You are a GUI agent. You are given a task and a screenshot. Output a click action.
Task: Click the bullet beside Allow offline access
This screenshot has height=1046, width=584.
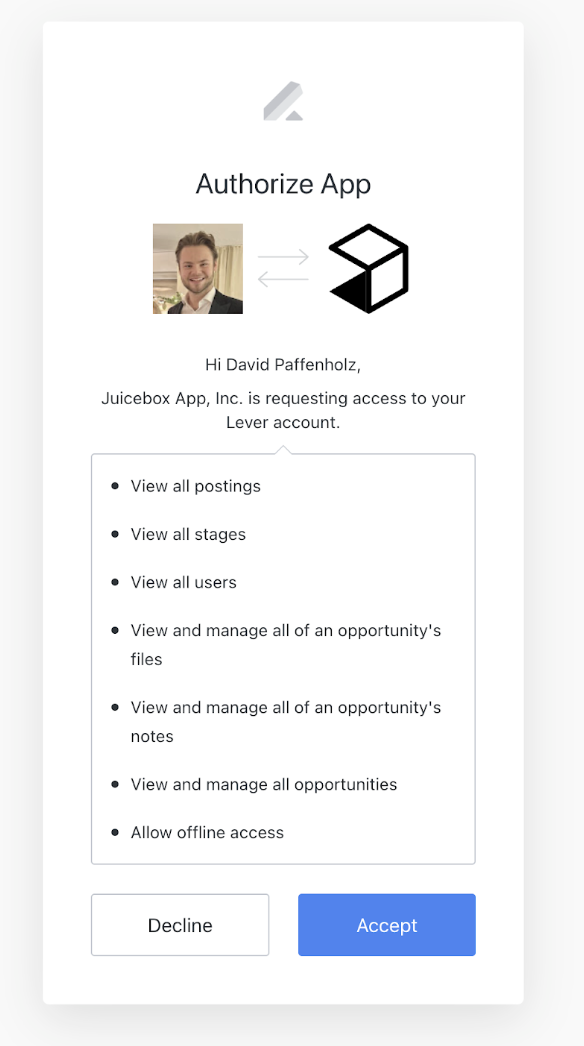(x=115, y=833)
